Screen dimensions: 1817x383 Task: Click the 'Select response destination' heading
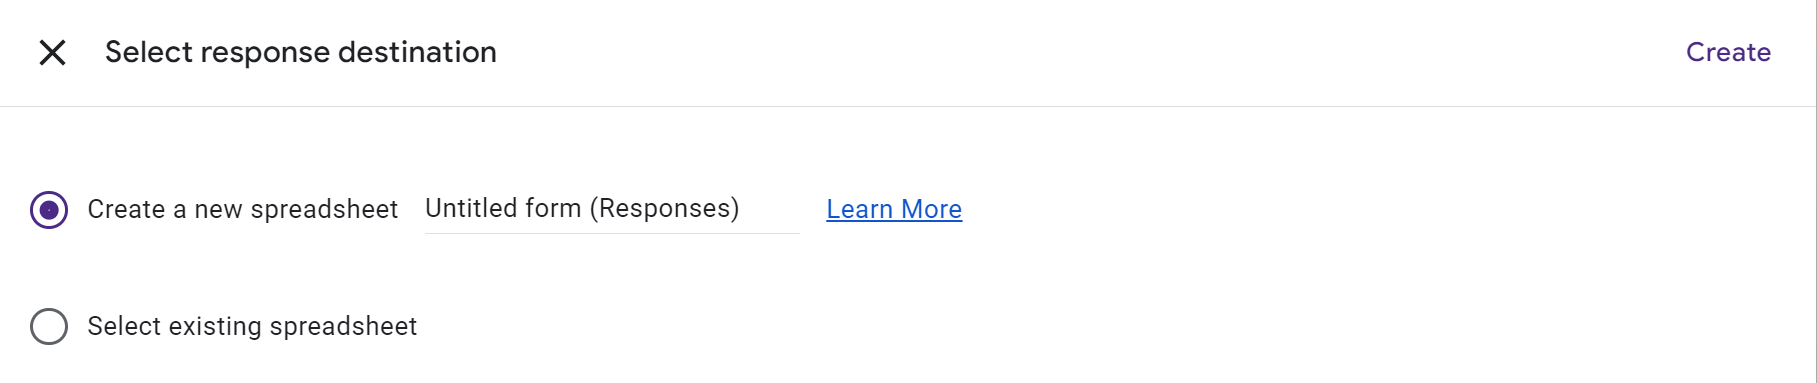tap(301, 52)
